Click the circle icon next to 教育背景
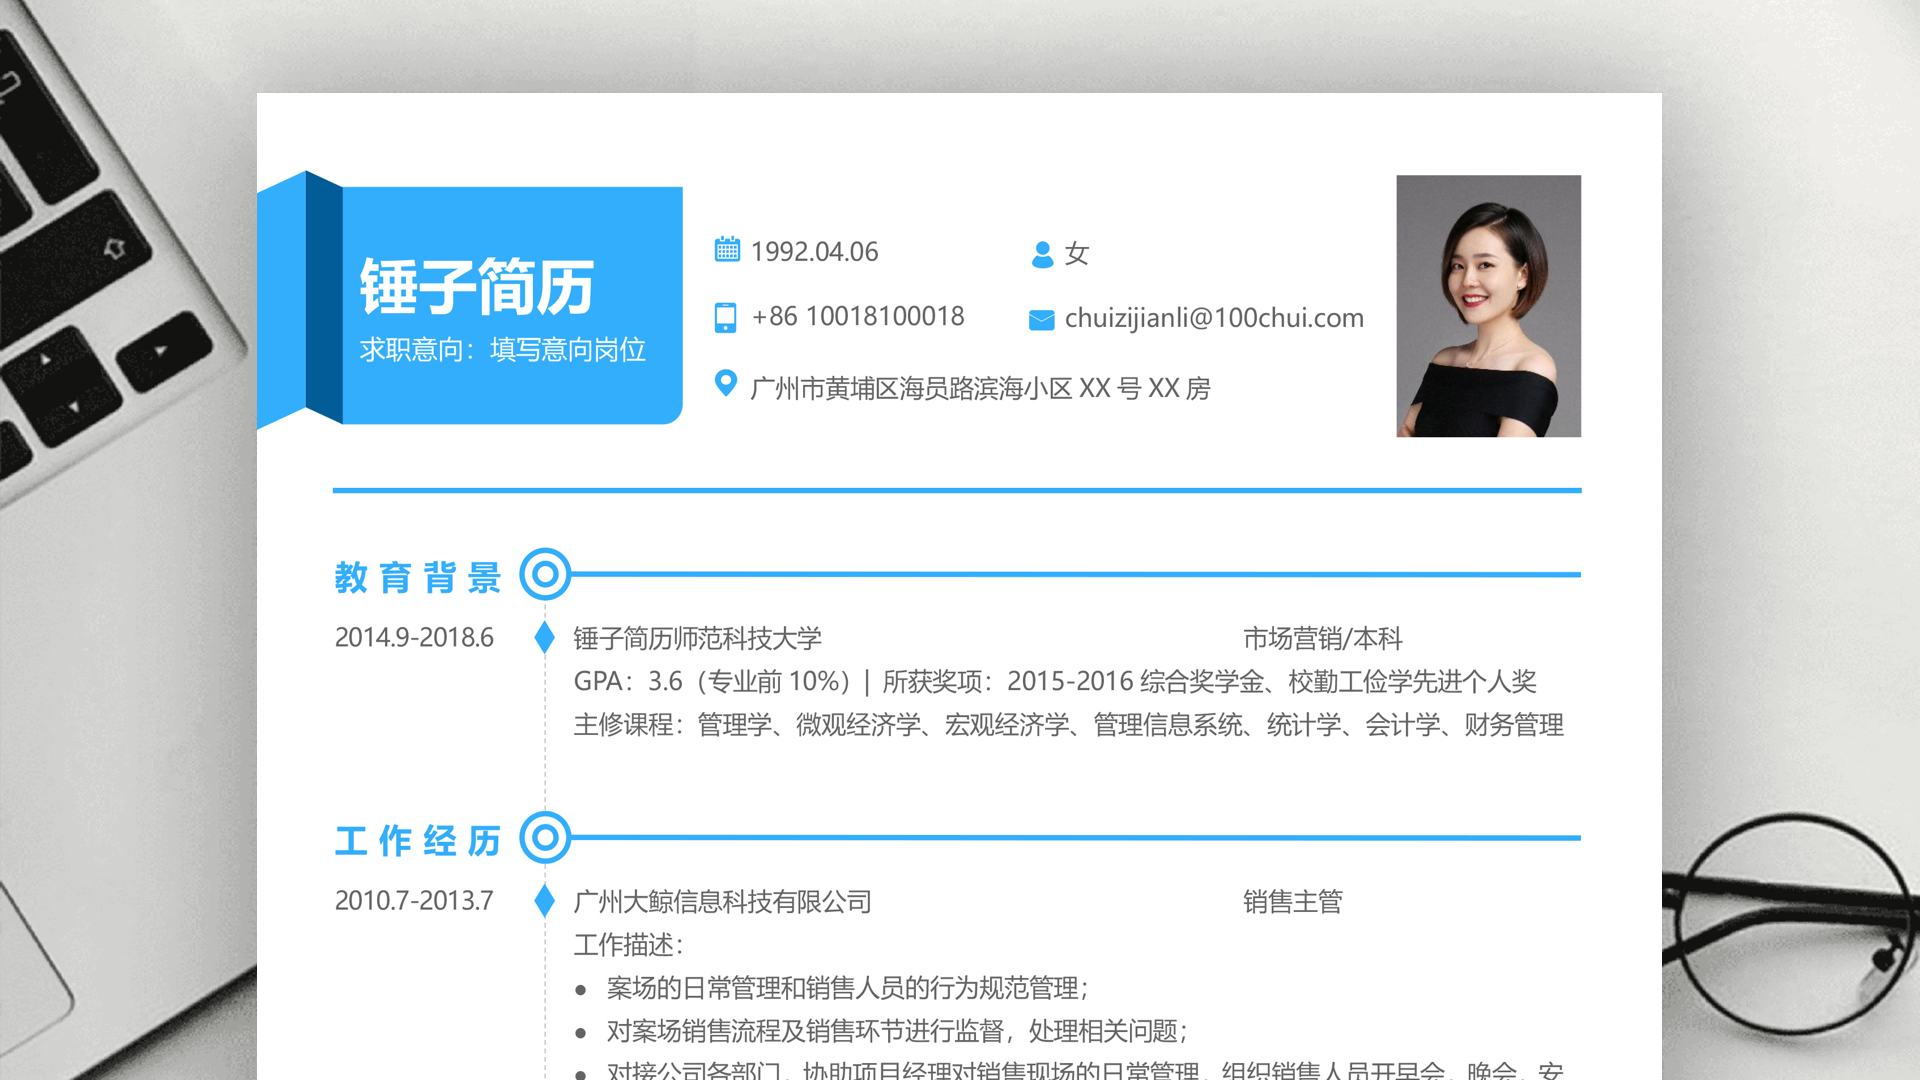Viewport: 1920px width, 1080px height. point(545,574)
